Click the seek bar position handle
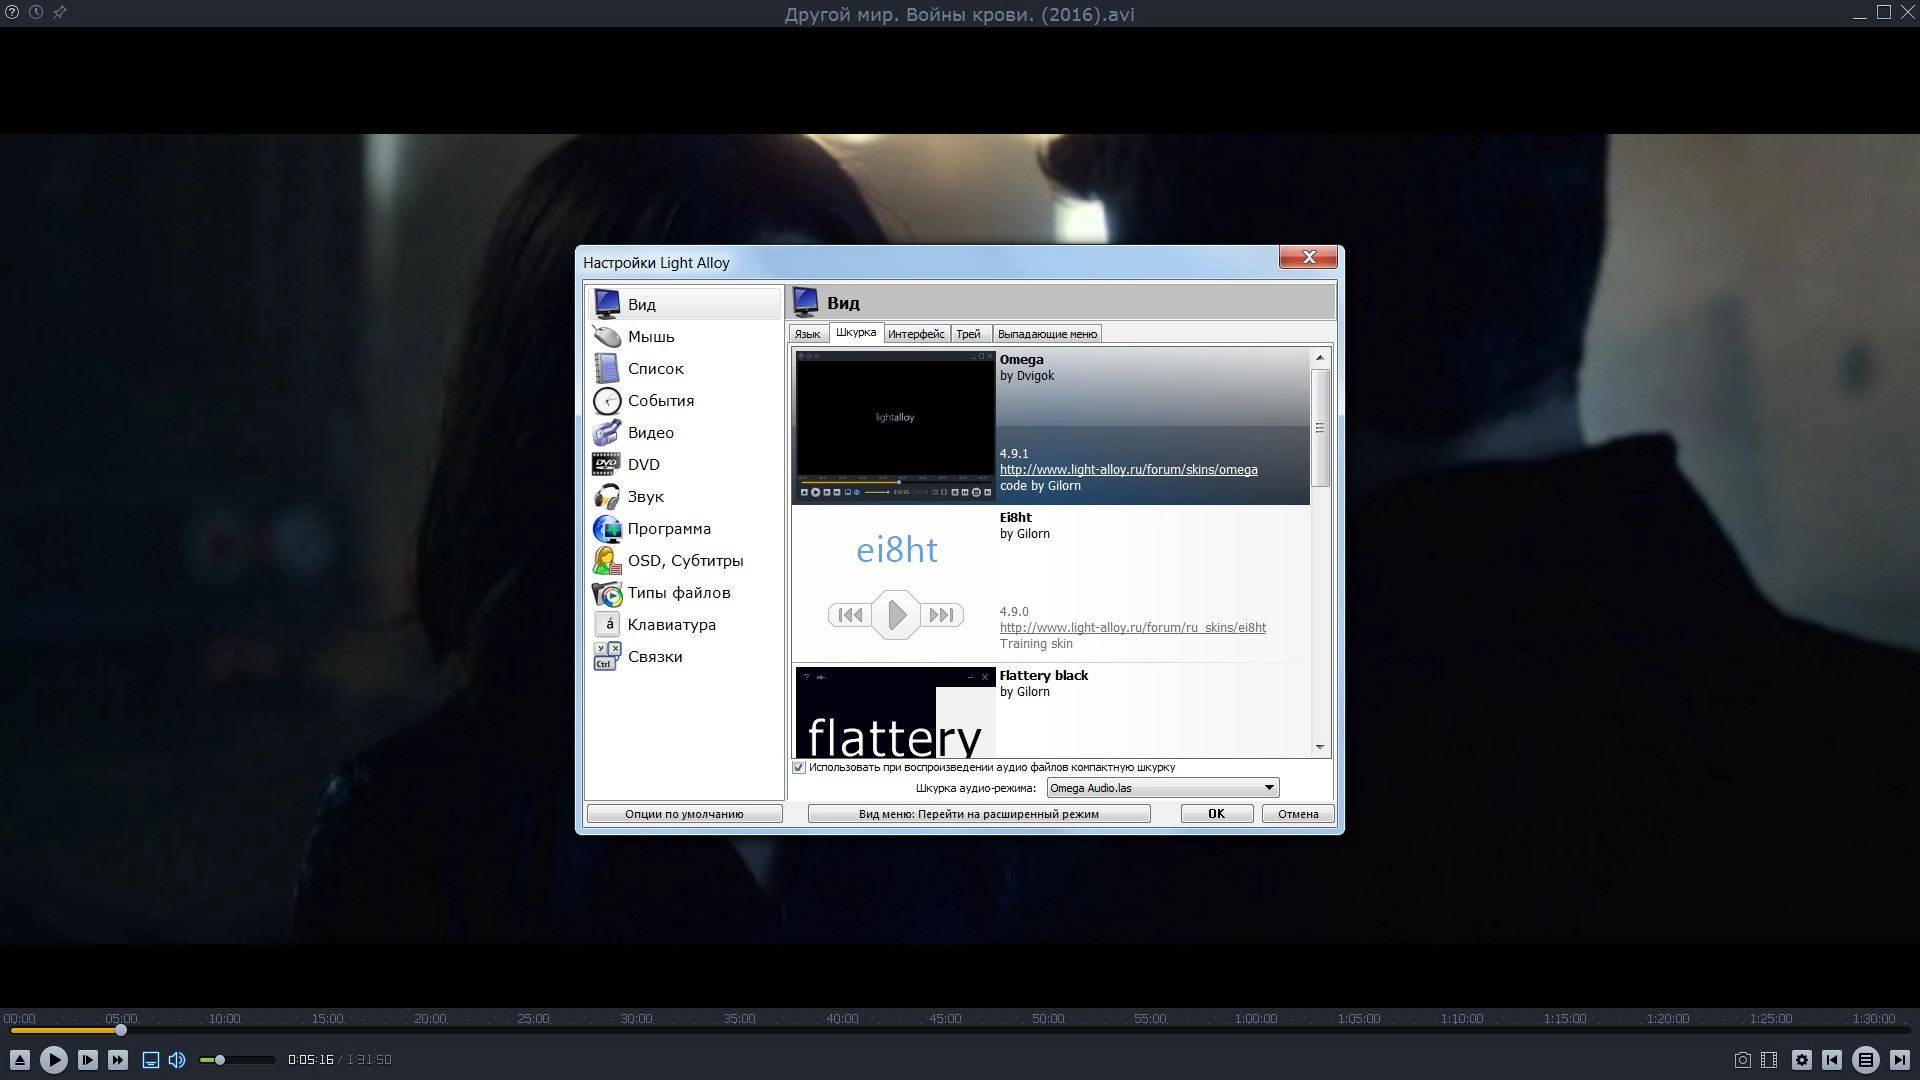The image size is (1920, 1080). pyautogui.click(x=121, y=1030)
